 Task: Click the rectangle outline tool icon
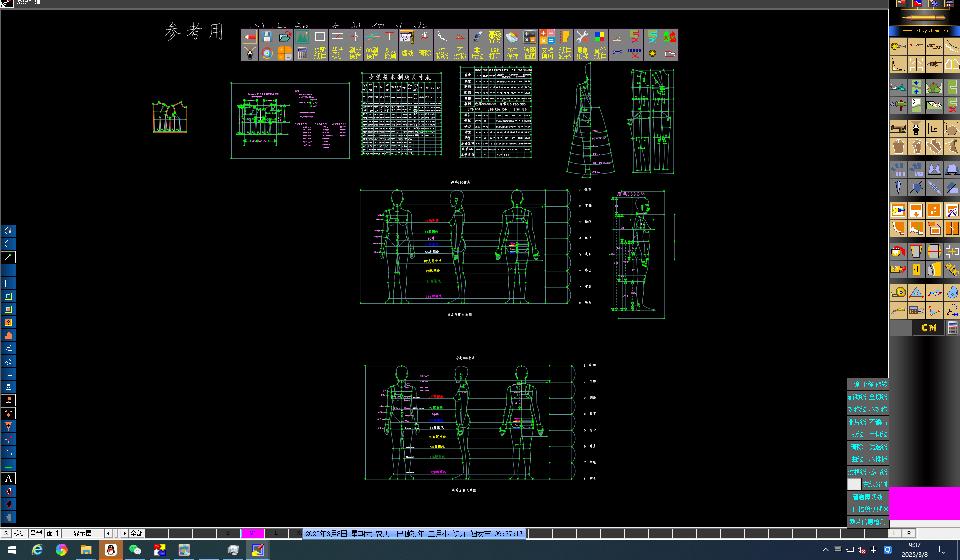pos(320,37)
